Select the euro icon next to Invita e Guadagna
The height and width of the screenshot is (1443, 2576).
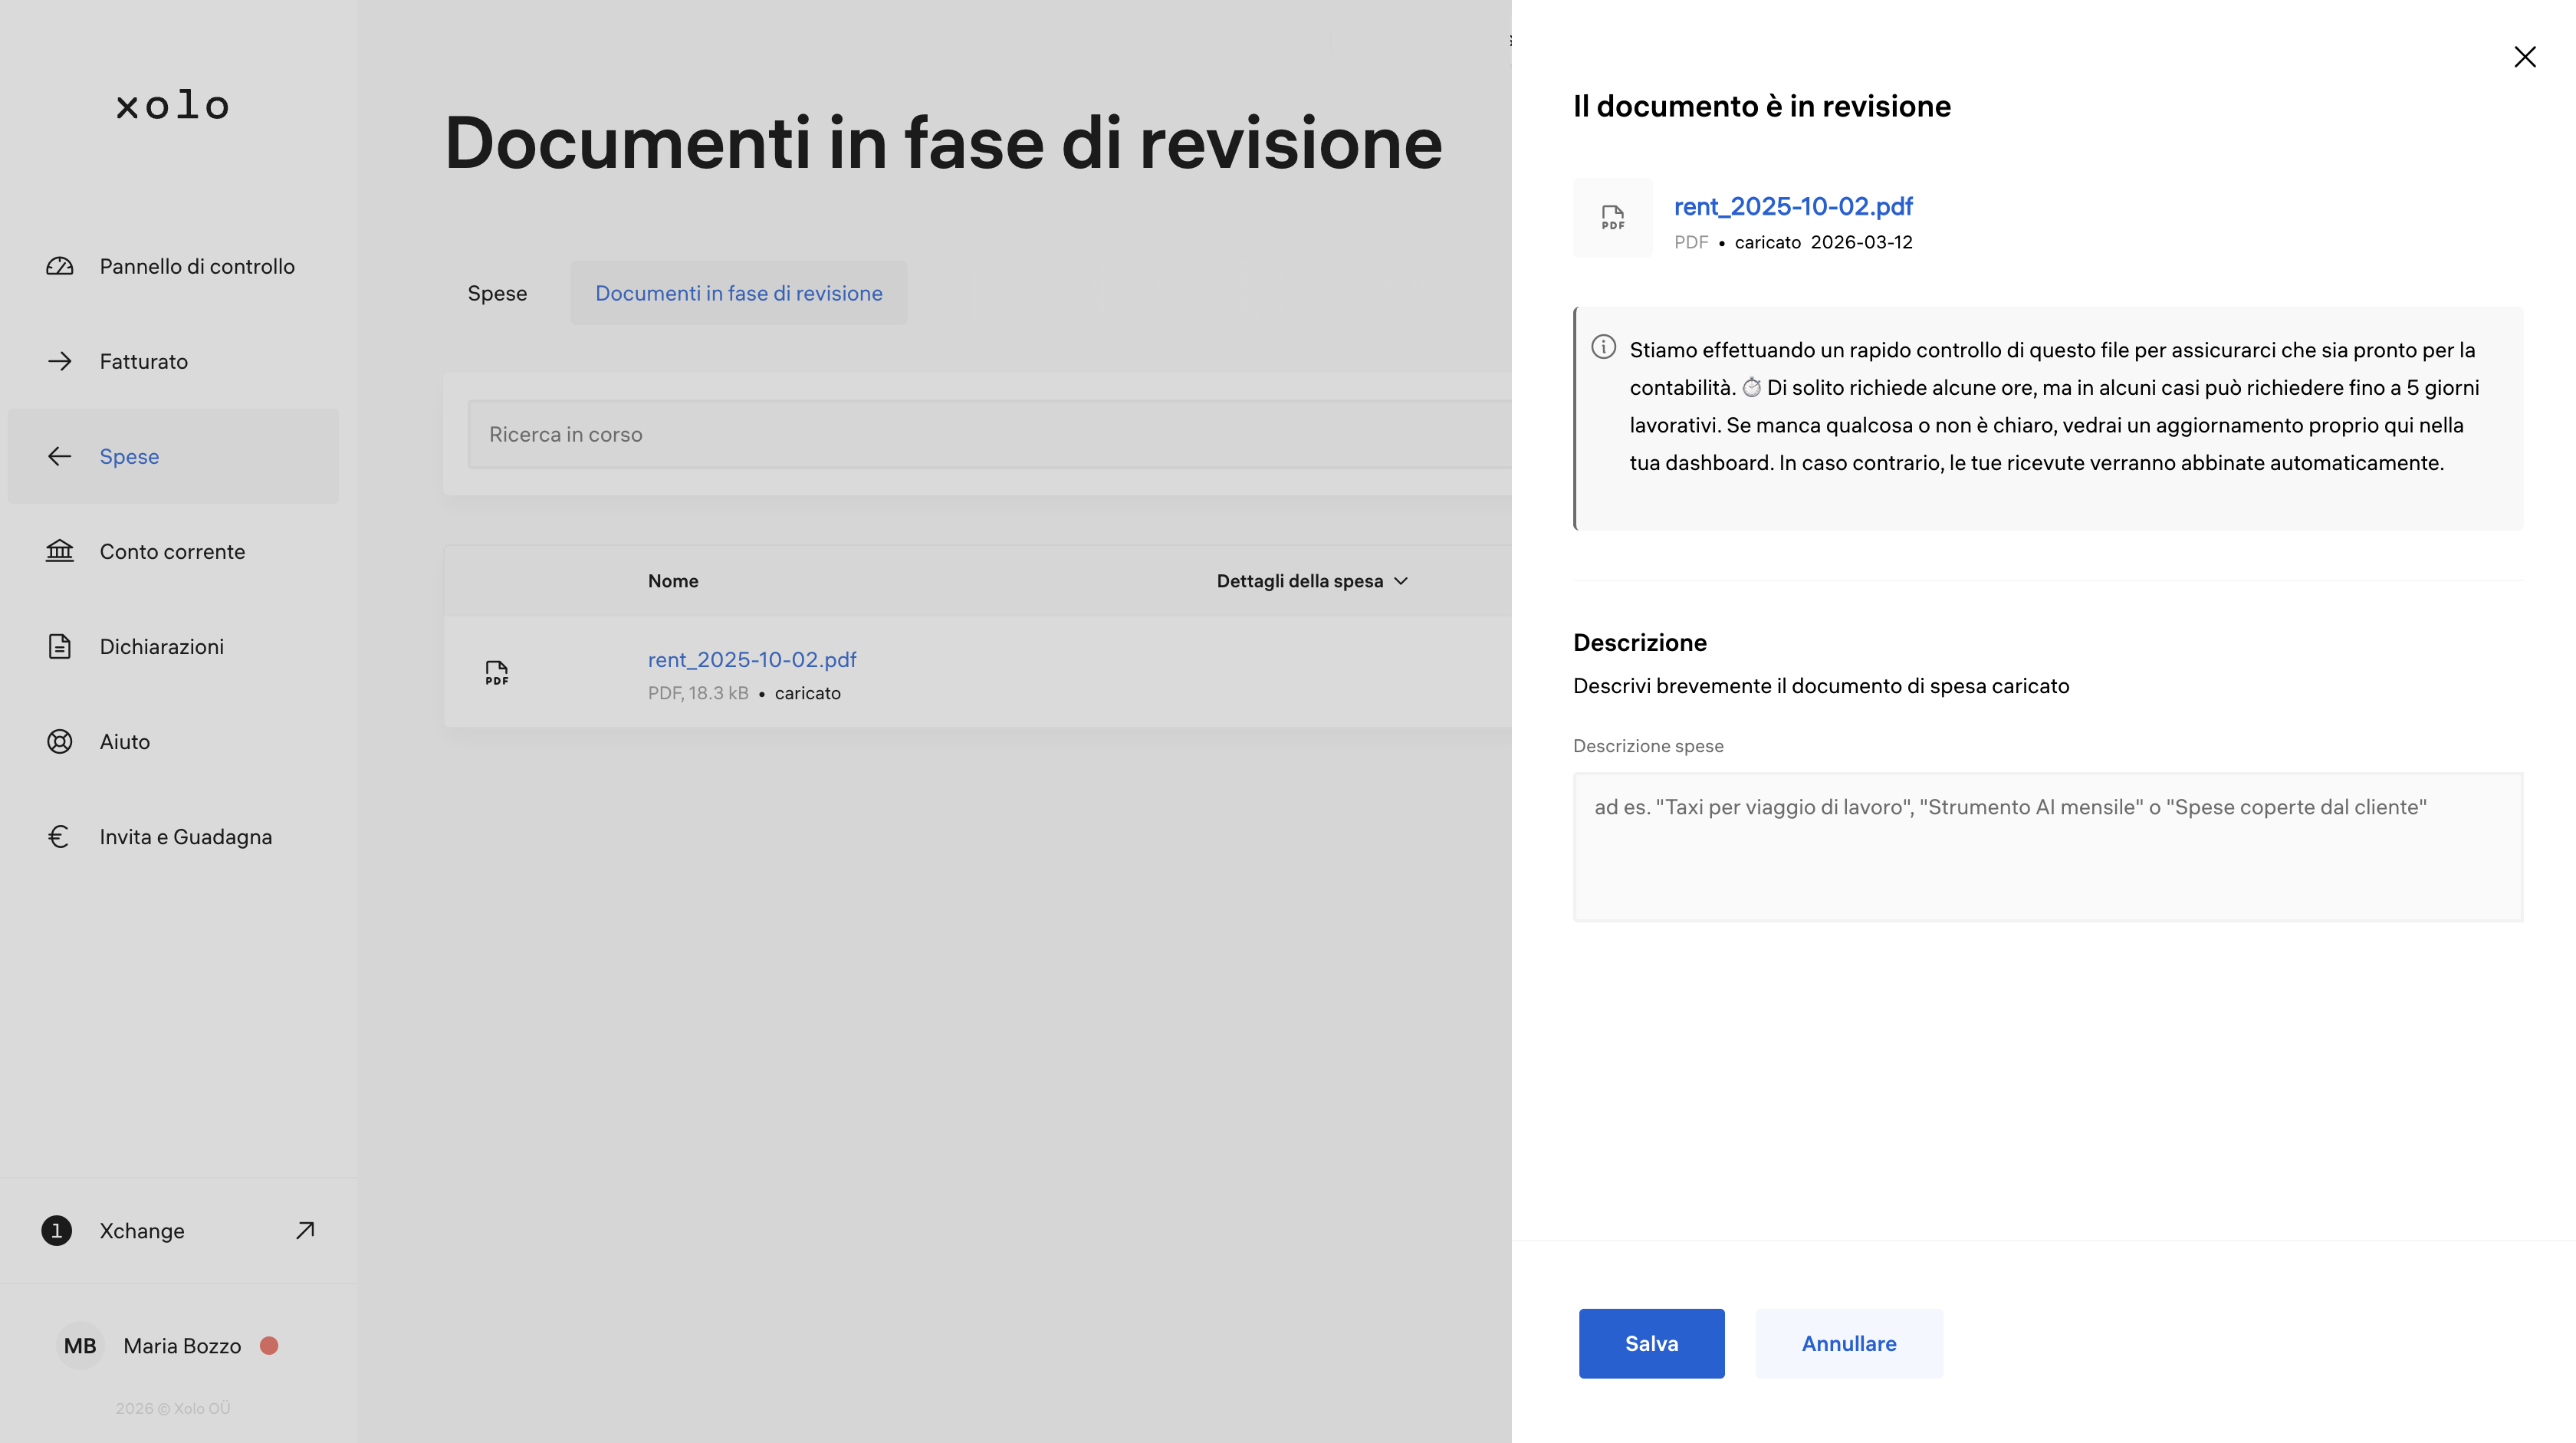[59, 836]
